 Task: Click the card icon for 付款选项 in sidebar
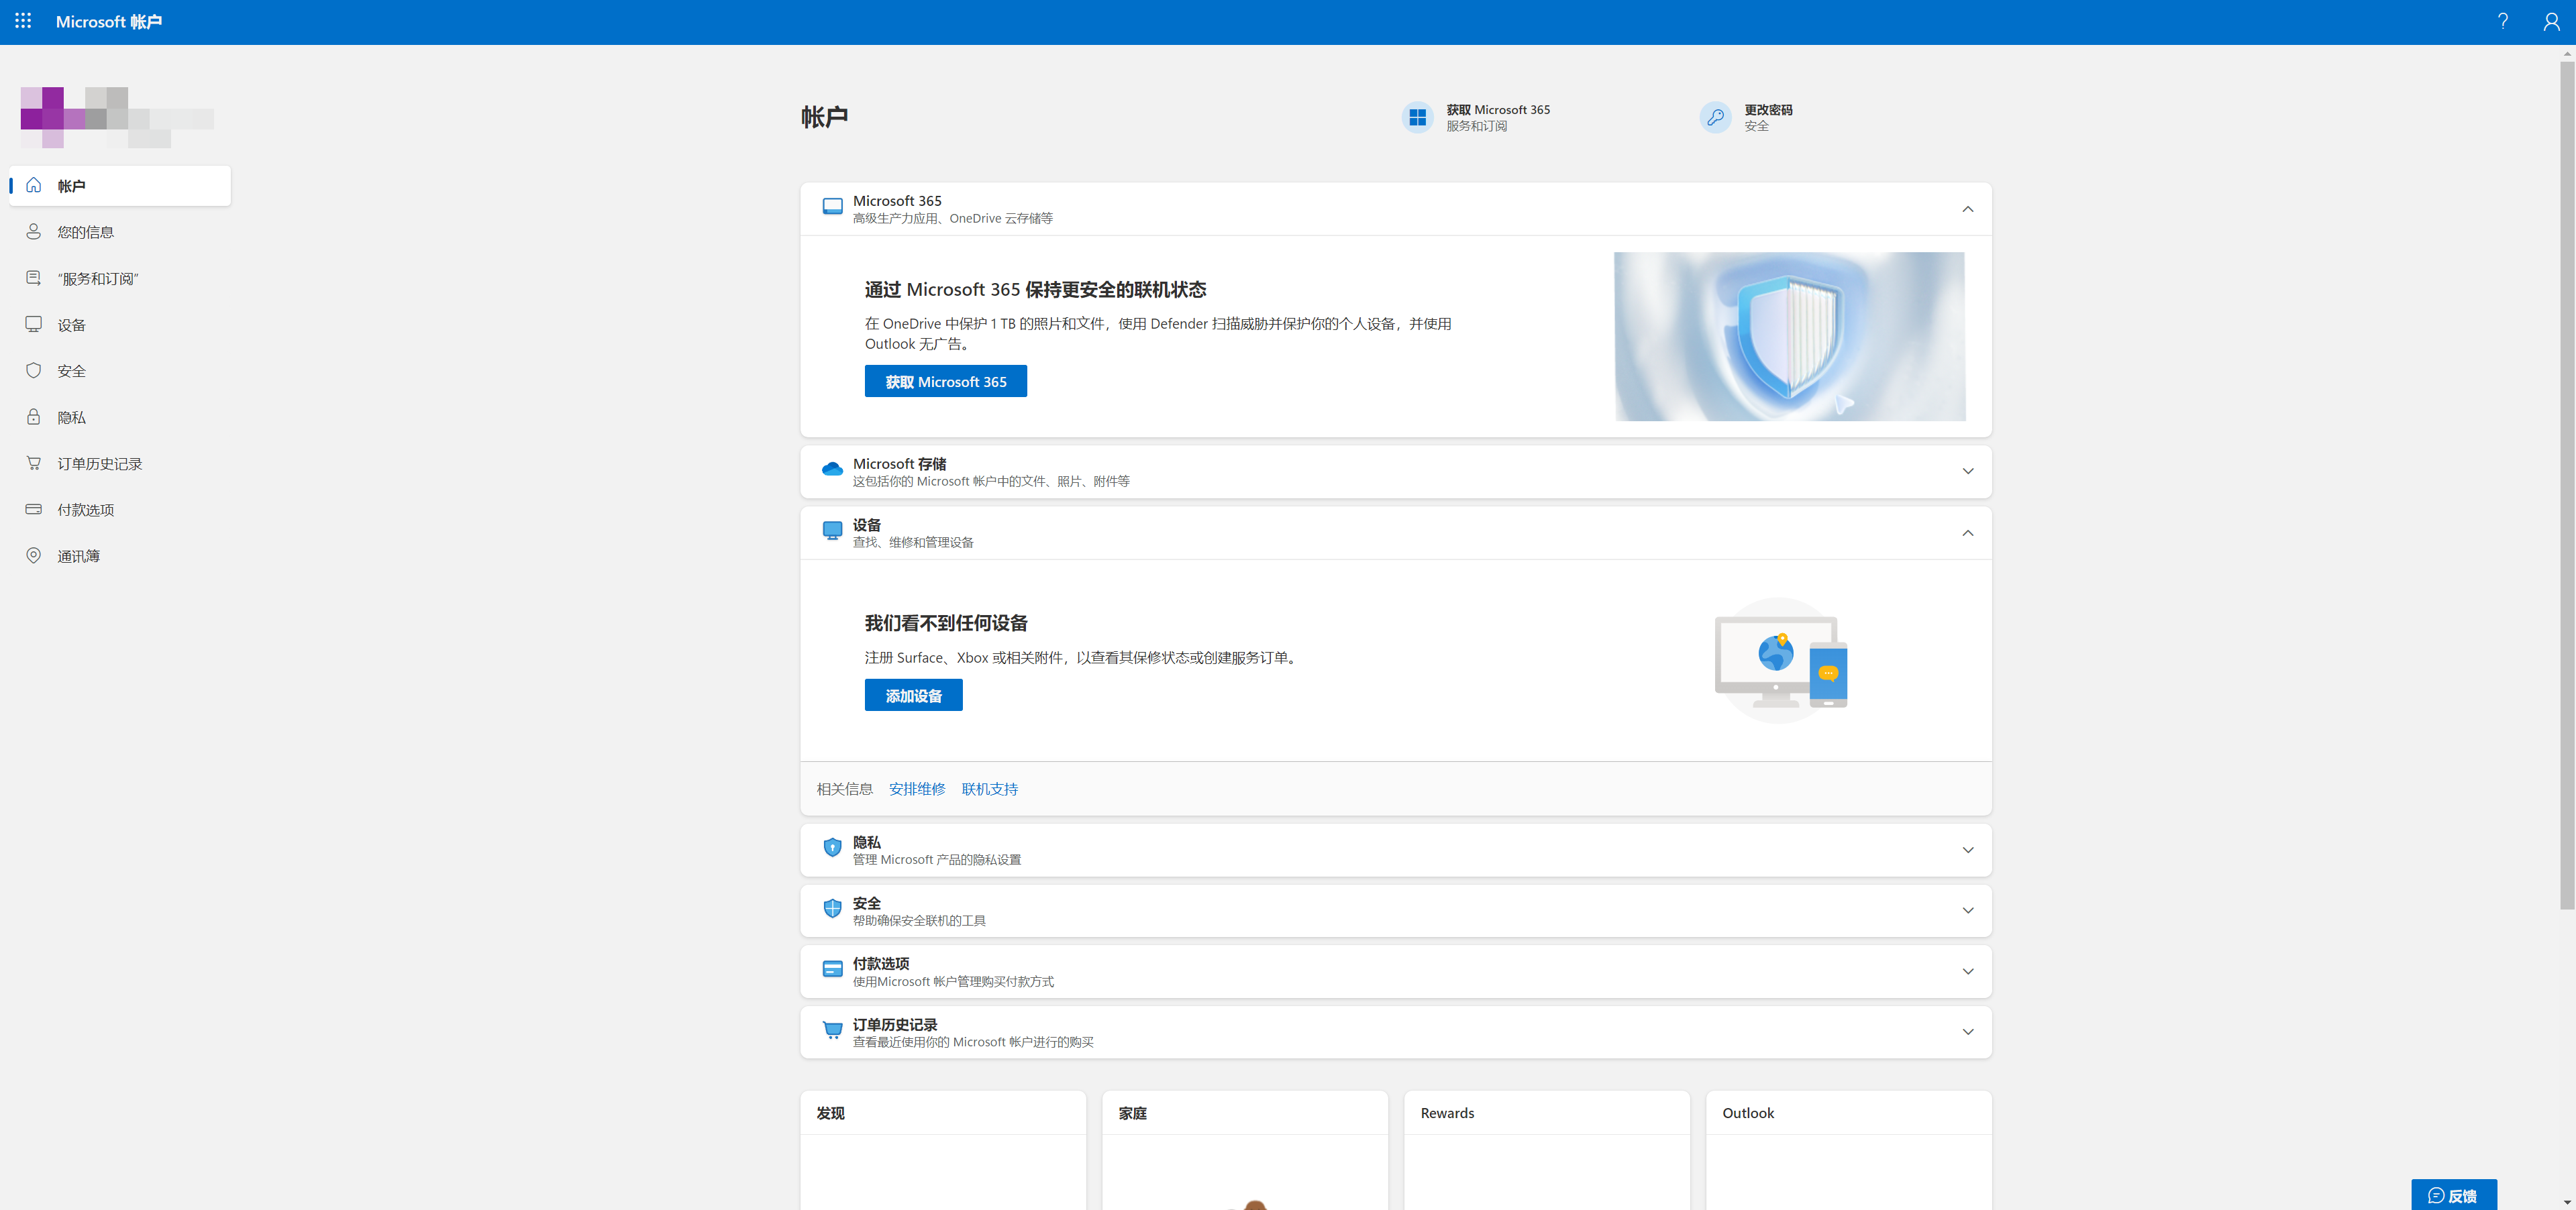click(34, 509)
